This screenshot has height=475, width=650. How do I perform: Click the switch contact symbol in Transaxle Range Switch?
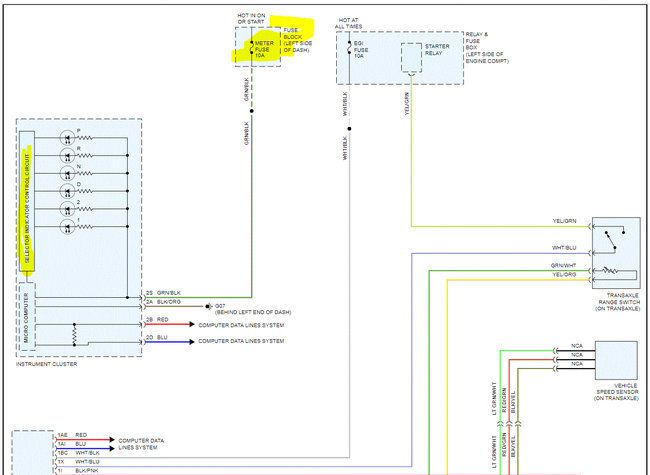pyautogui.click(x=614, y=239)
